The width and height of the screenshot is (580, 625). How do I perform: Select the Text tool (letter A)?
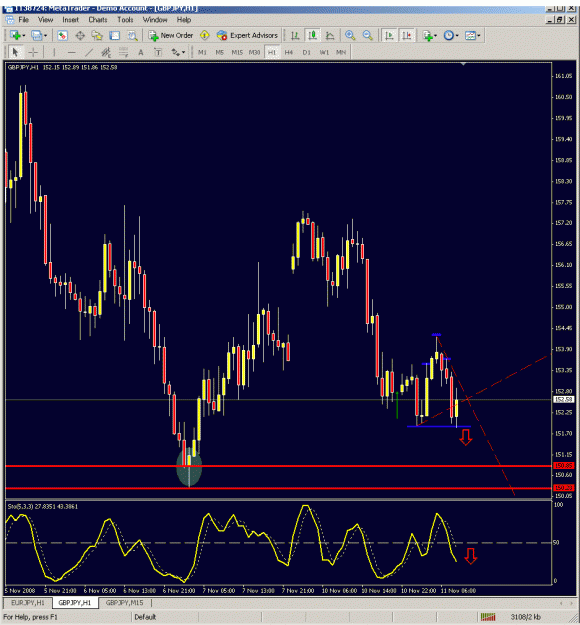point(141,52)
